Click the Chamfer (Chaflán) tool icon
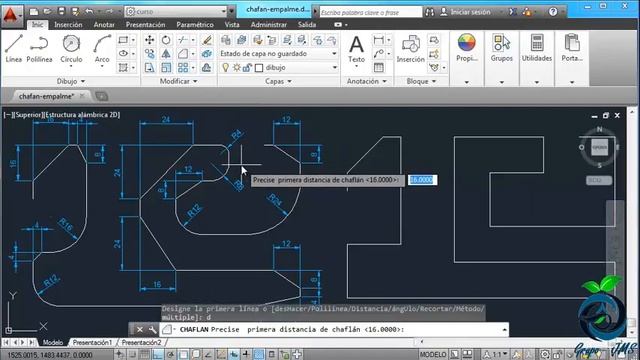Image resolution: width=640 pixels, height=360 pixels. [x=183, y=53]
